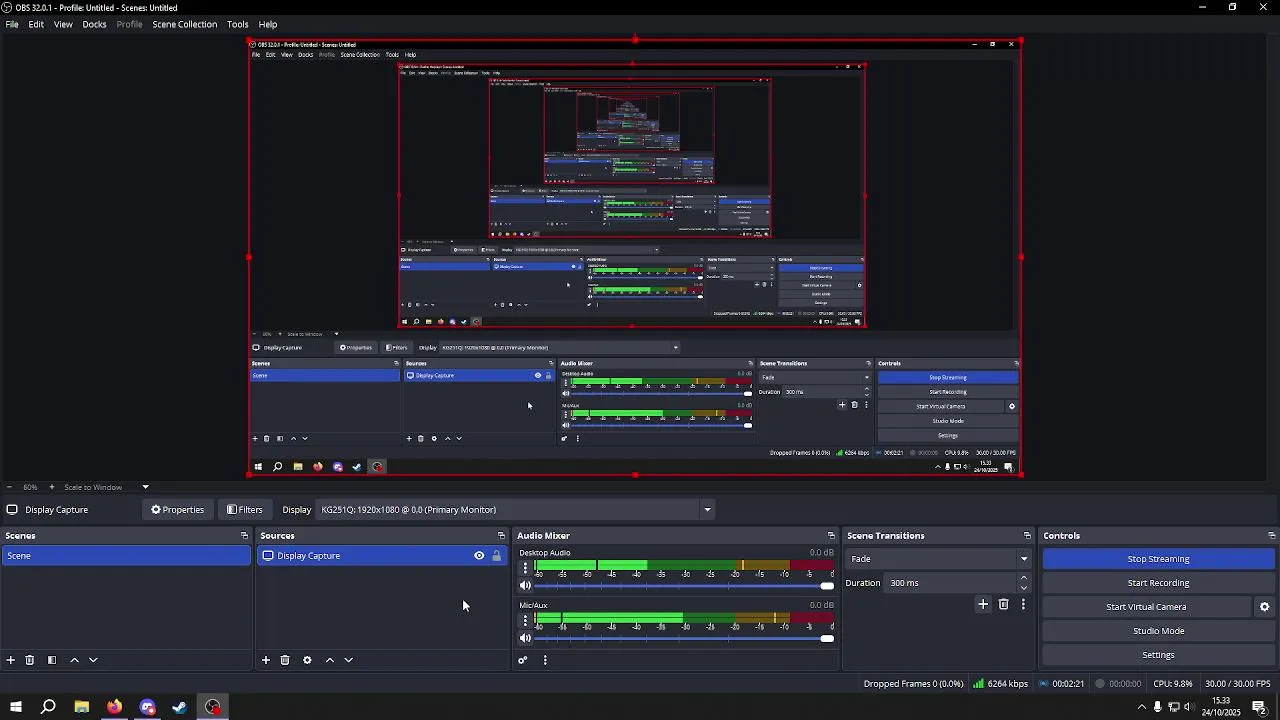Click the 6264 kbps status indicator
Viewport: 1280px width, 720px height.
[1001, 684]
